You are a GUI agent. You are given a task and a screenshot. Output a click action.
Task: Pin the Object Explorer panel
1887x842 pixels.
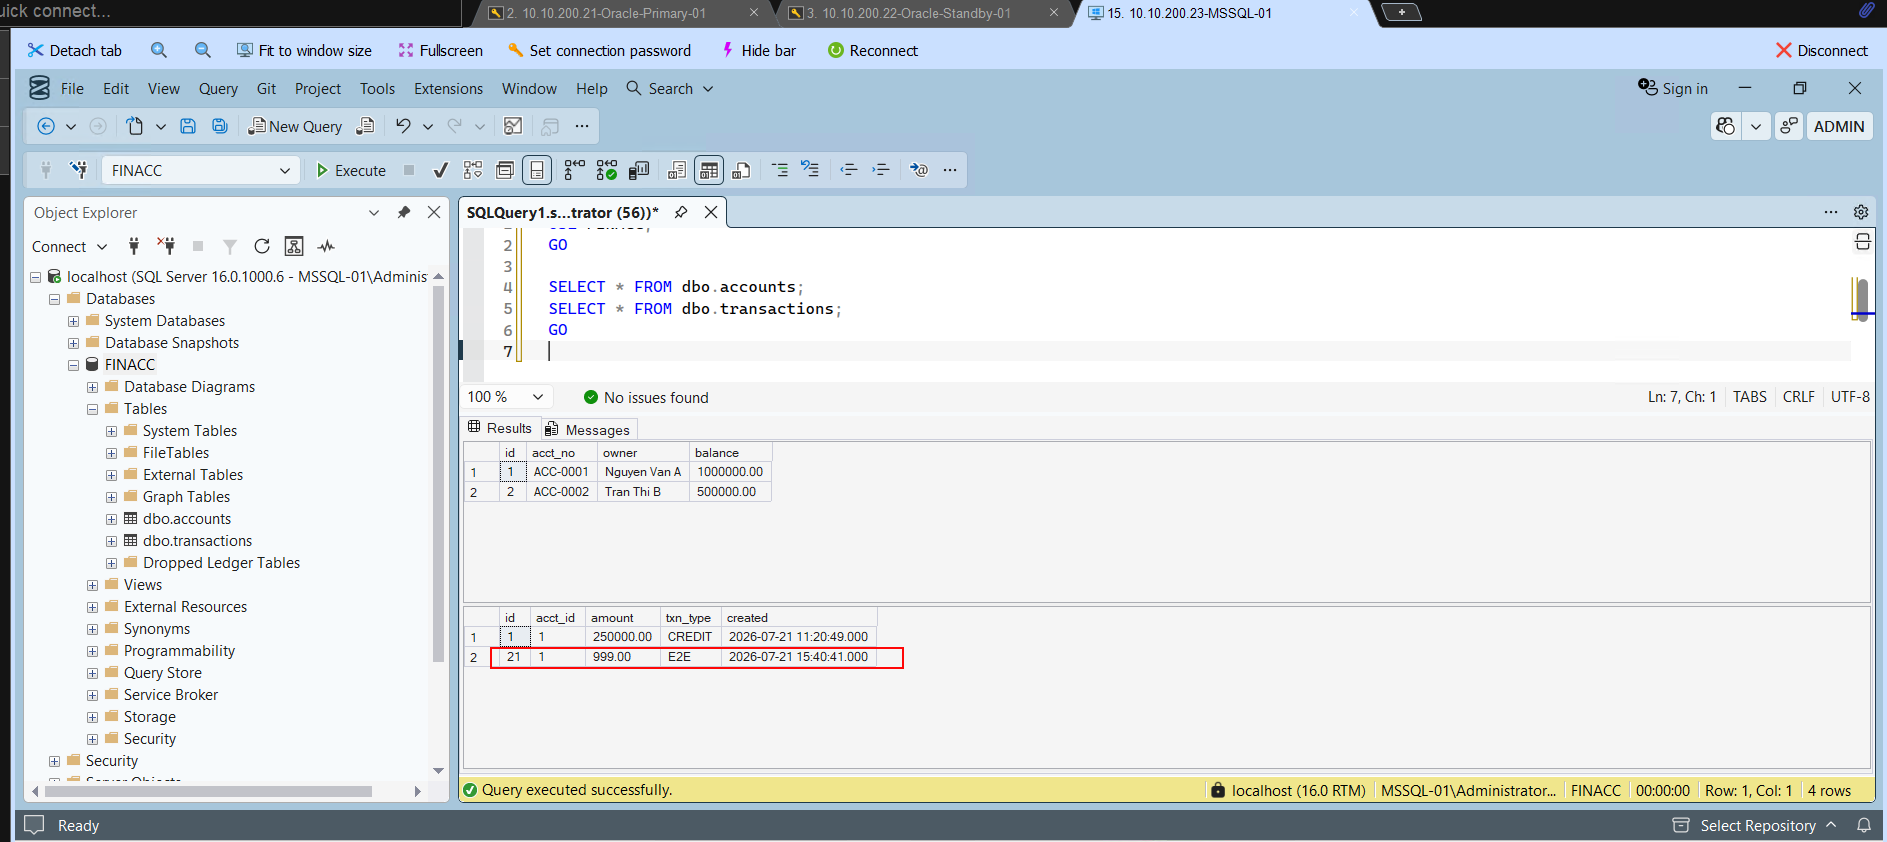point(404,212)
